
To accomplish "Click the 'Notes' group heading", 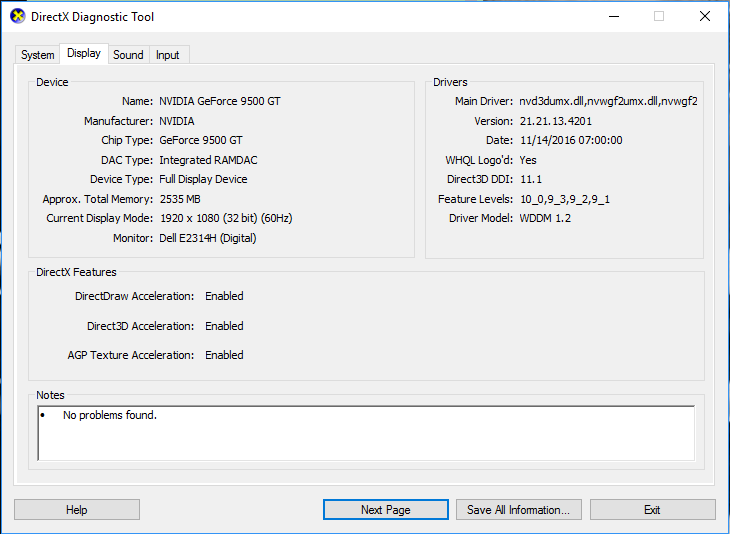I will click(x=50, y=395).
